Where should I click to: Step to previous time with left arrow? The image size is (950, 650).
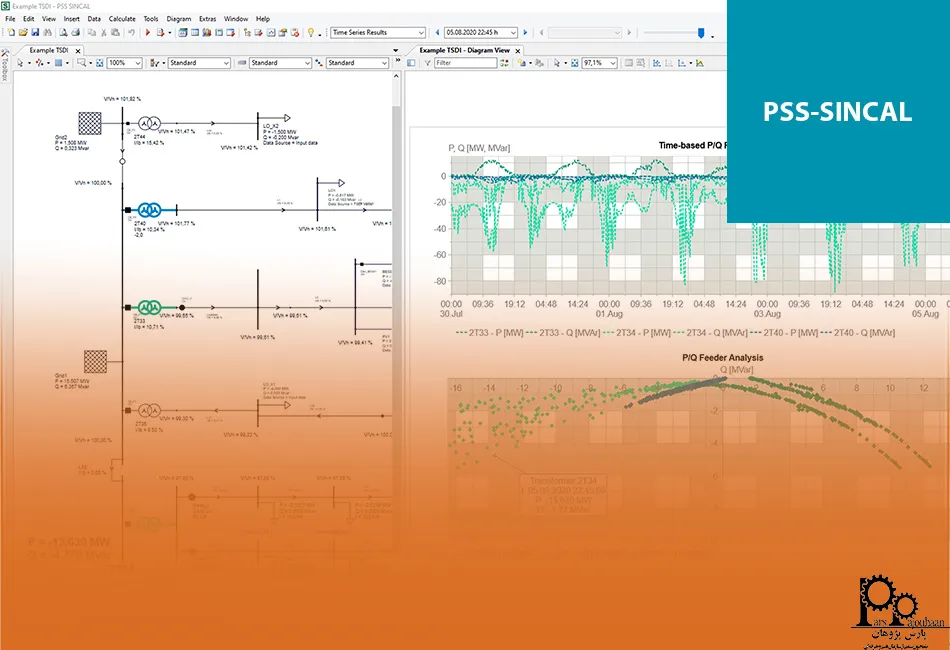(x=436, y=33)
